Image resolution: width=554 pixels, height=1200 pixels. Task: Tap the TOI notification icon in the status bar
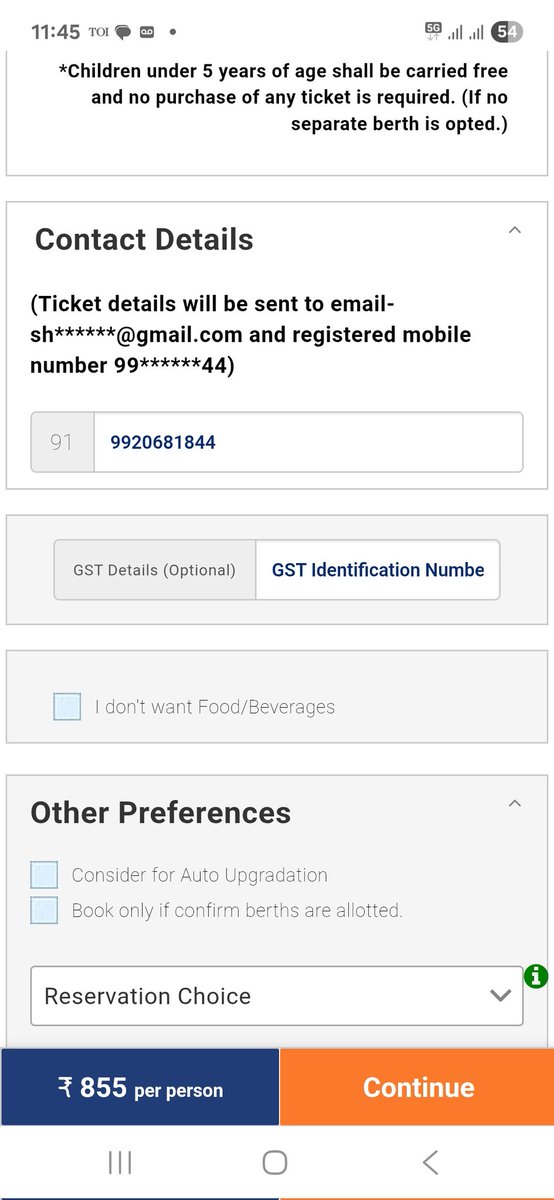[x=97, y=32]
